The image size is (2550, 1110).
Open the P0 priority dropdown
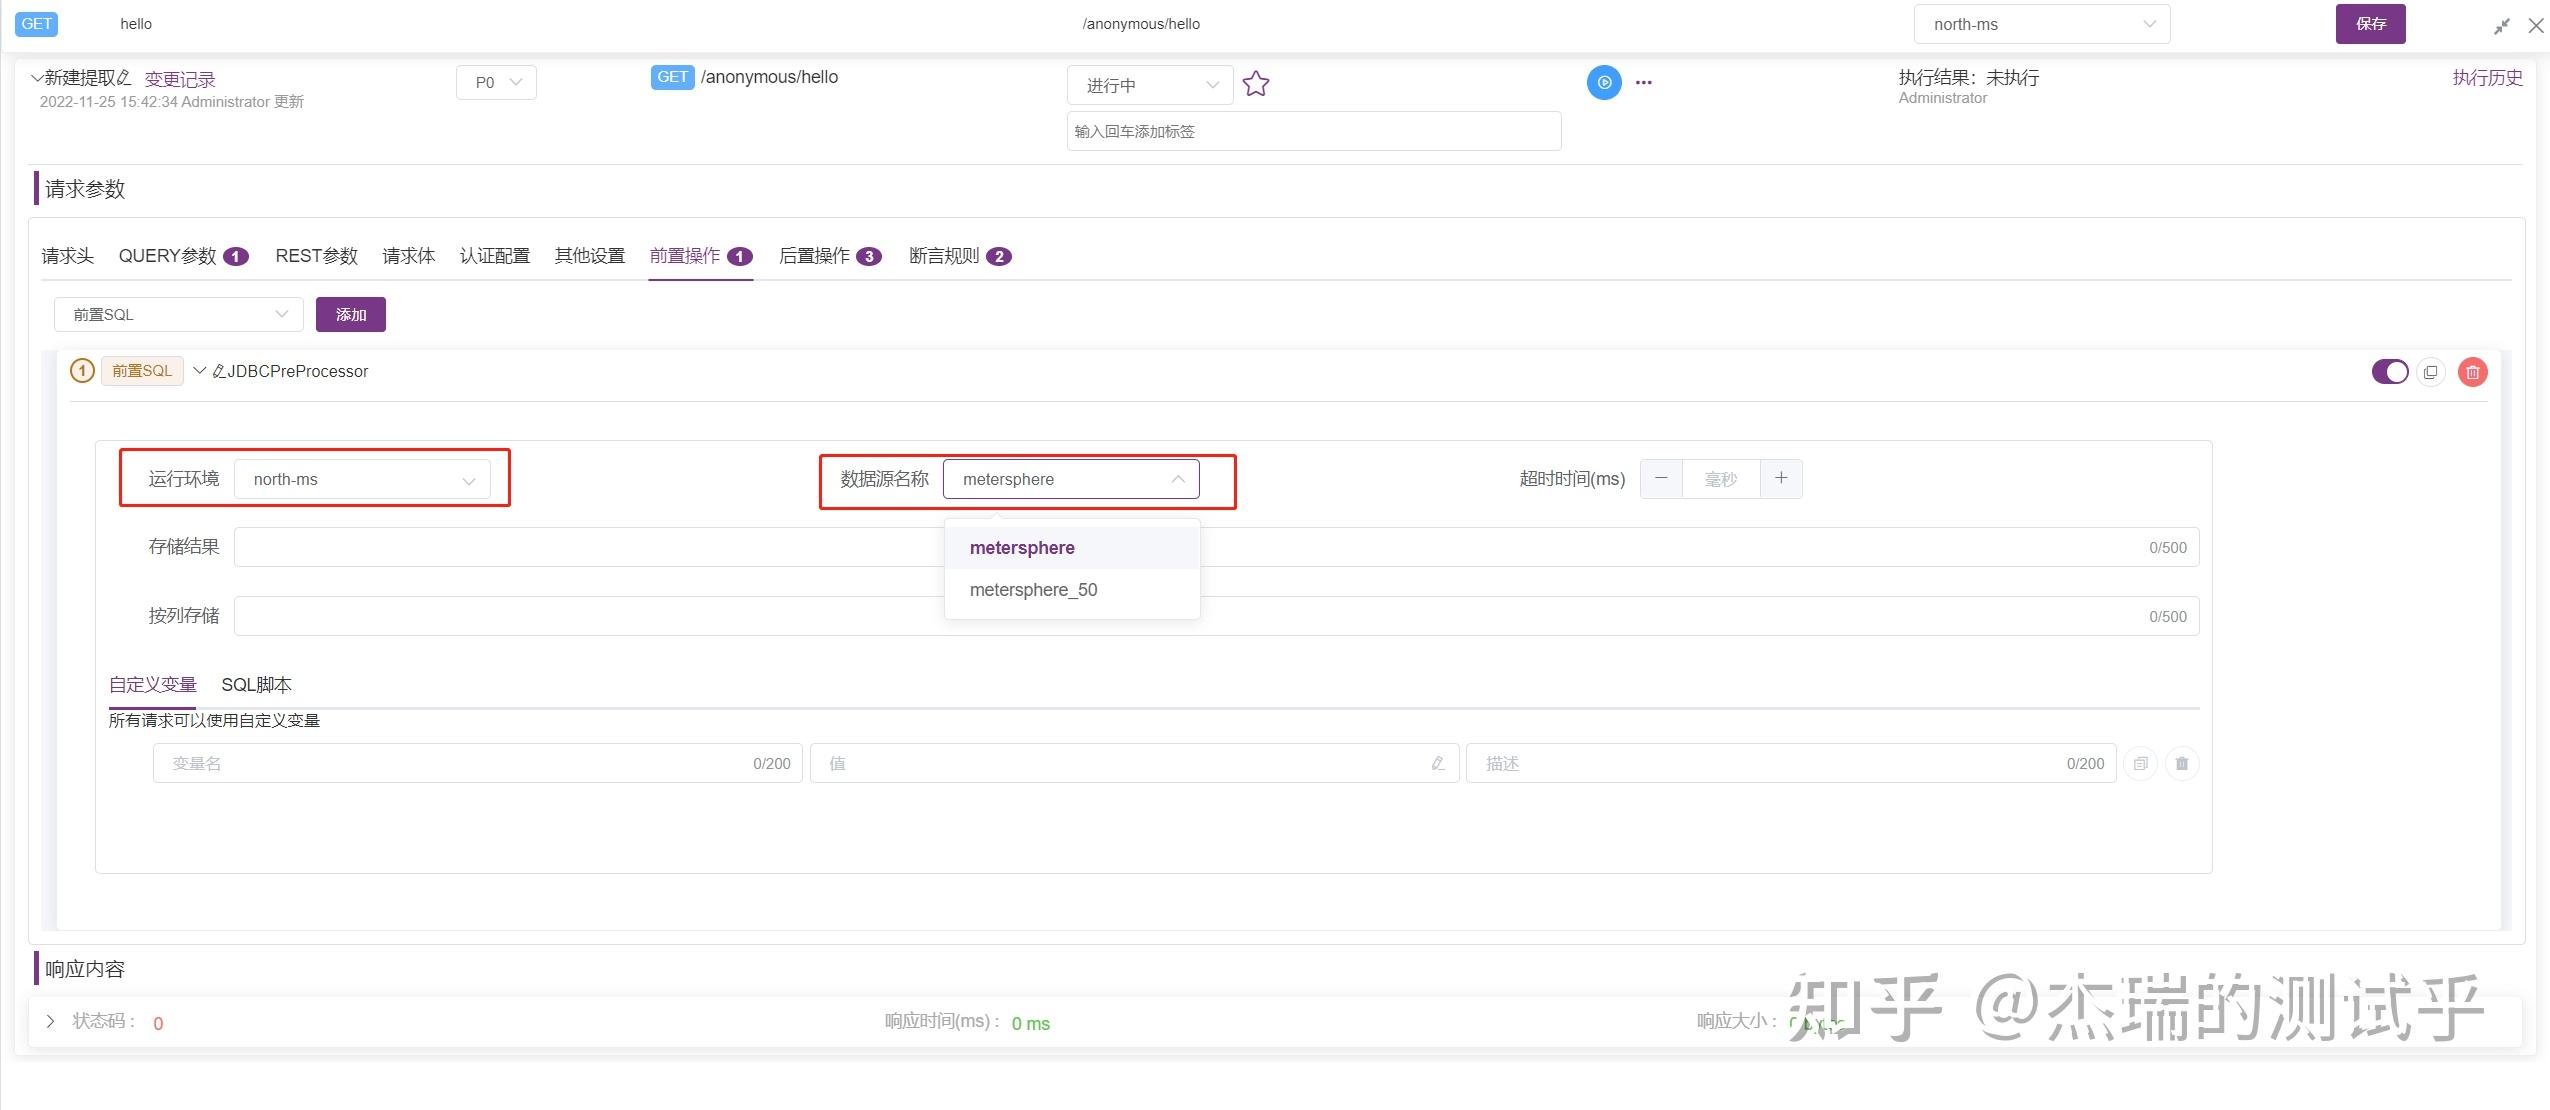tap(496, 83)
